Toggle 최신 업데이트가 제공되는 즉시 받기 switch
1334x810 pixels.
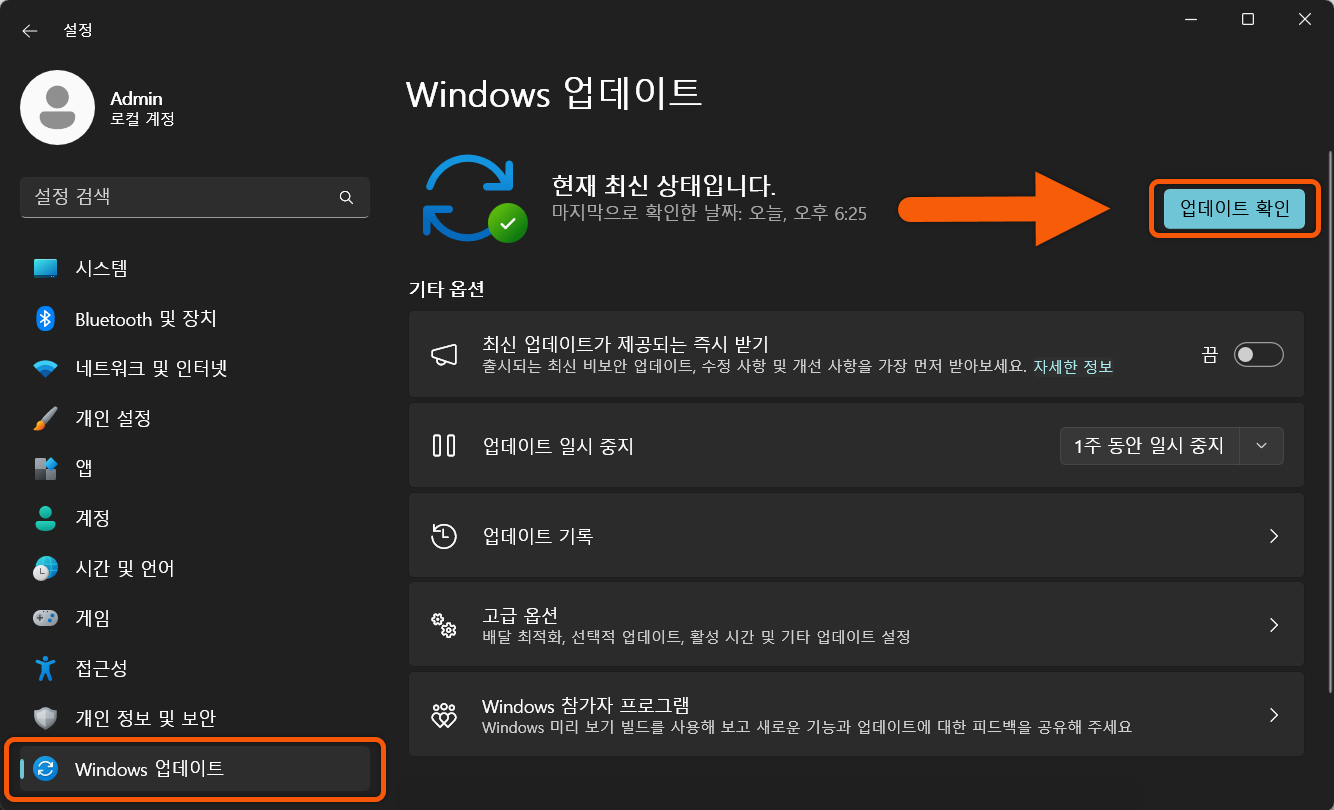point(1258,354)
